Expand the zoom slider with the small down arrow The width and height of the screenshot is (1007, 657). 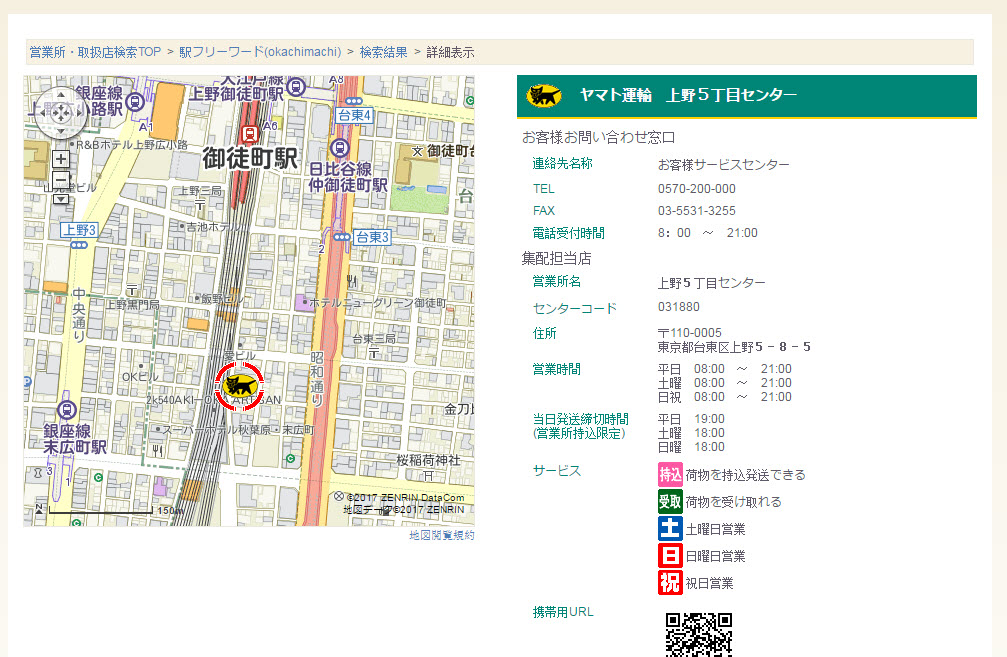pos(61,198)
